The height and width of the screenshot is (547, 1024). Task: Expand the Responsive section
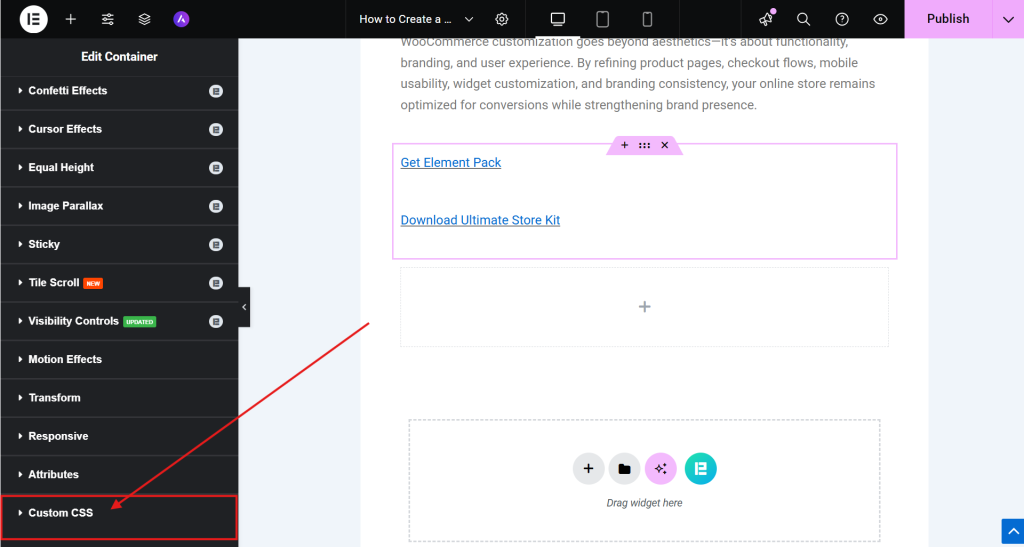119,436
